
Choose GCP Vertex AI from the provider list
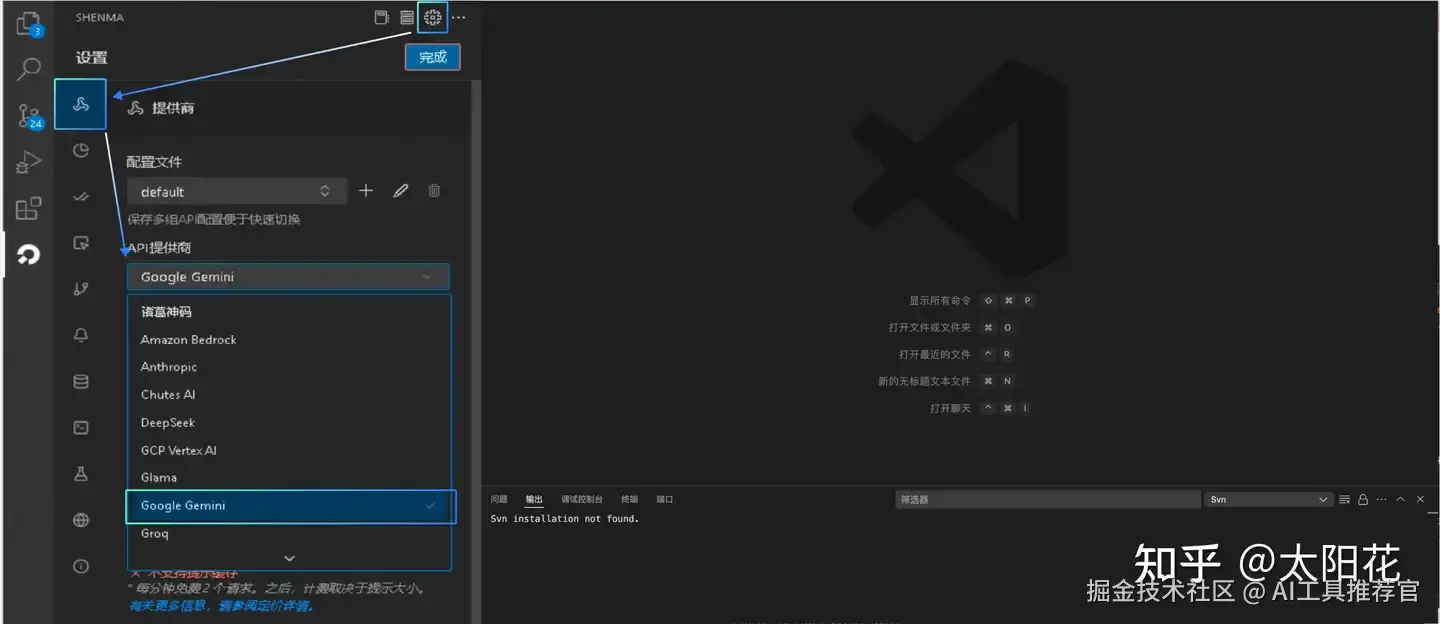pos(289,451)
